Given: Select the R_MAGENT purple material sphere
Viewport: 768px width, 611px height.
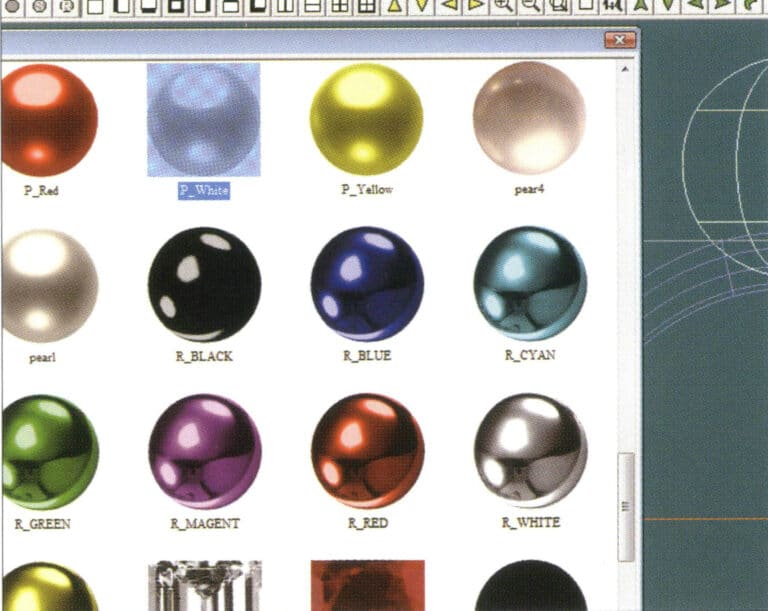Looking at the screenshot, I should [205, 451].
